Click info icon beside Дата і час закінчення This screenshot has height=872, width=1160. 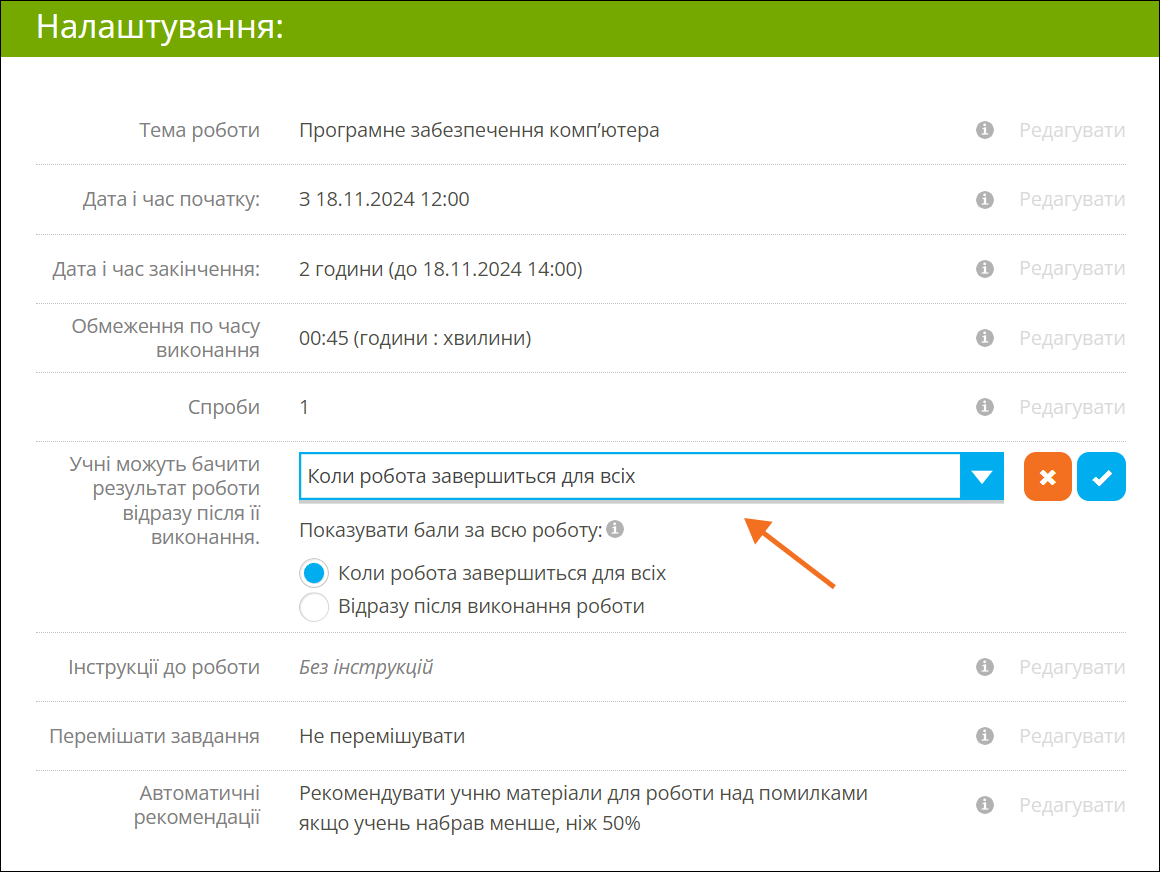pyautogui.click(x=985, y=269)
